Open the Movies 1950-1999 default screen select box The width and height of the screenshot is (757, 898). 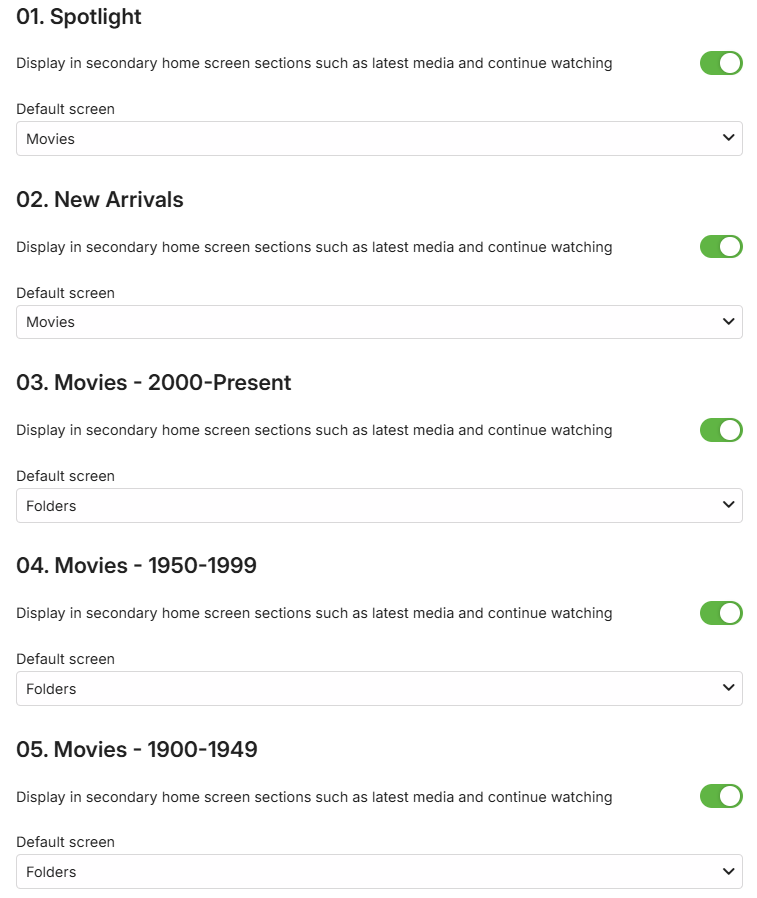tap(379, 689)
